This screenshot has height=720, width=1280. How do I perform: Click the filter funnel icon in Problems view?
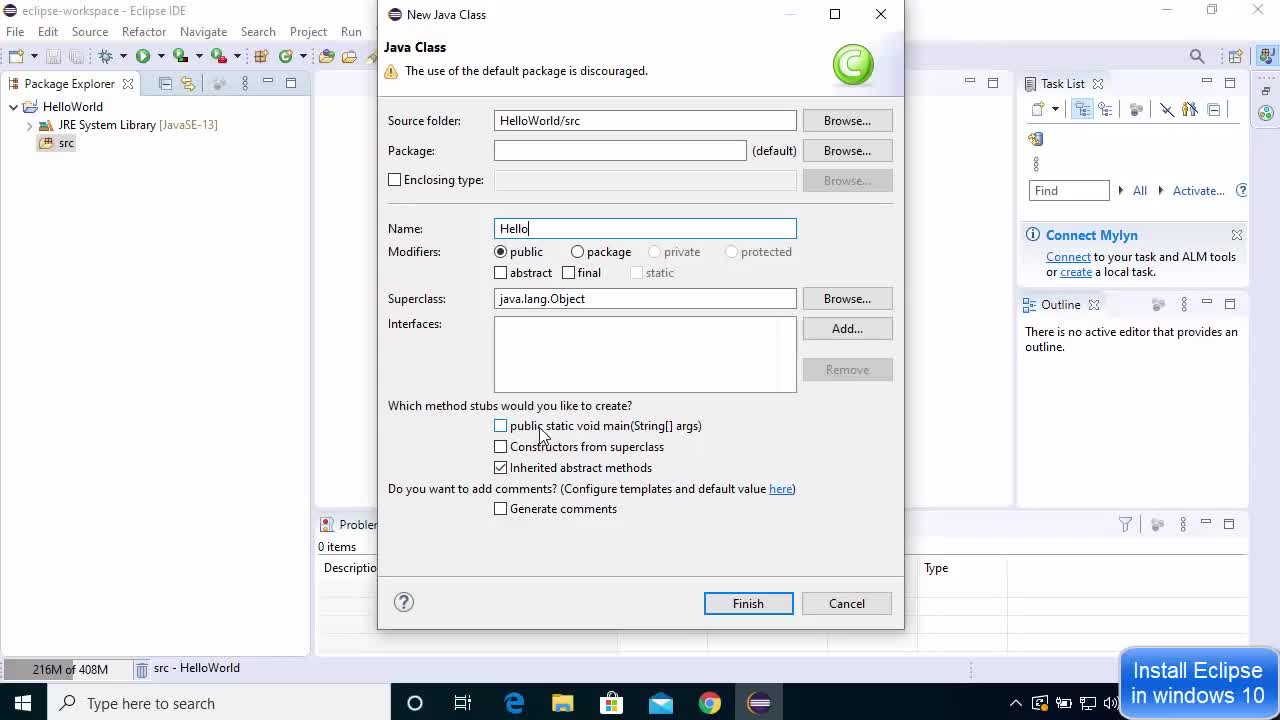(1125, 524)
